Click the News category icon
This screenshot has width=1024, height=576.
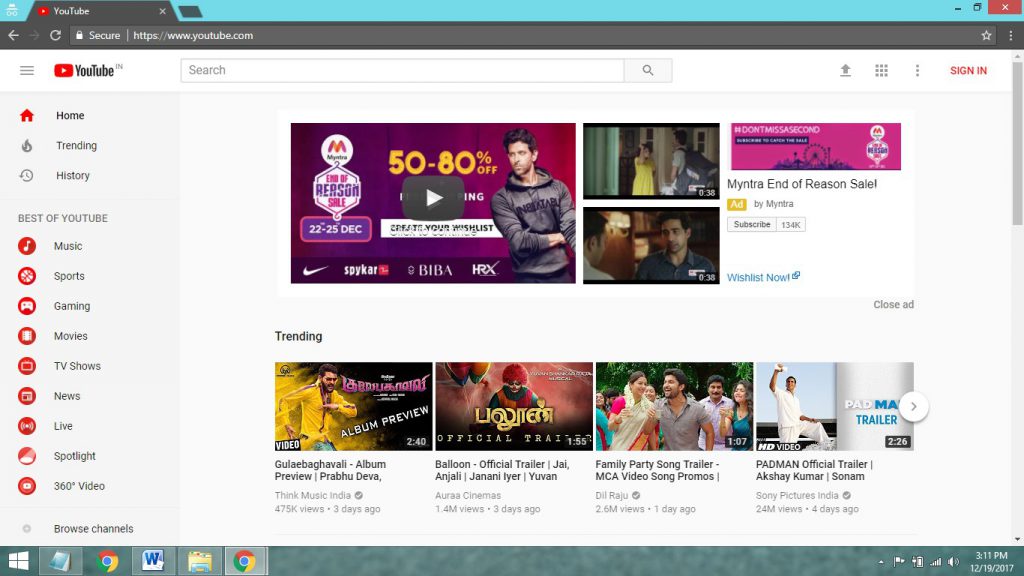[x=27, y=396]
